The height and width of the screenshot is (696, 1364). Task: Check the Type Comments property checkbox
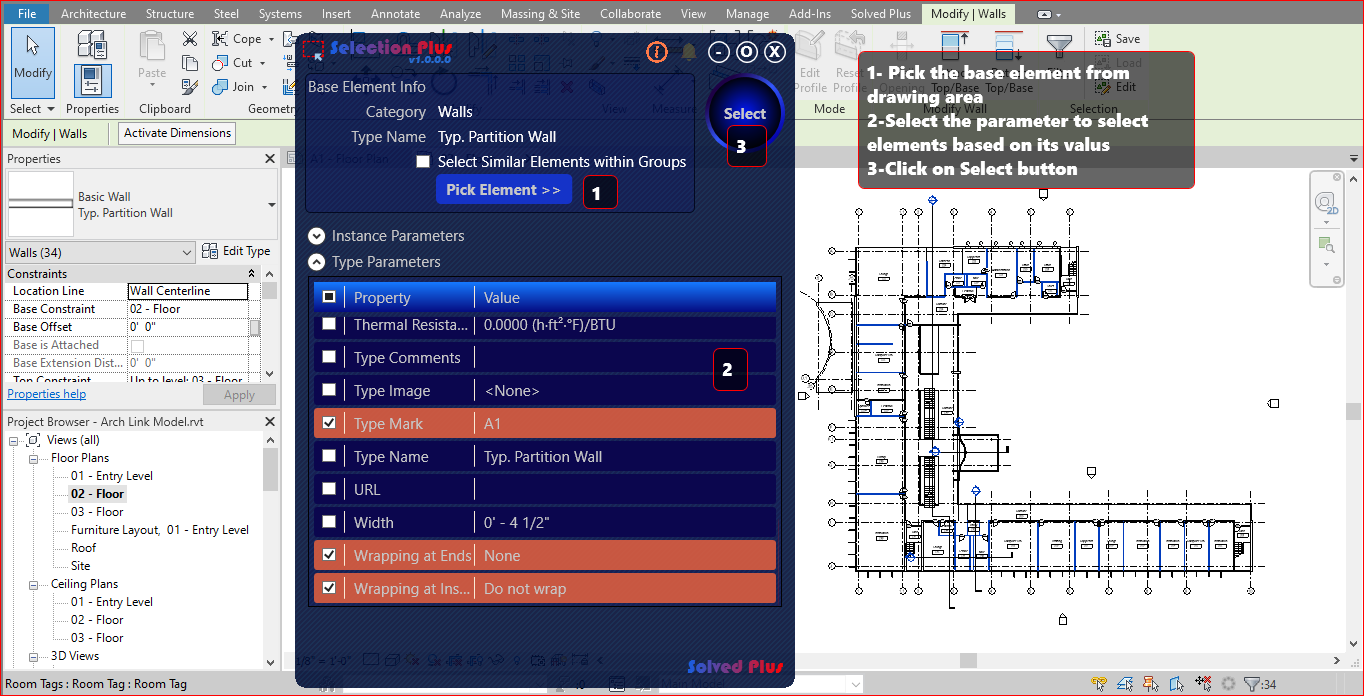point(329,357)
